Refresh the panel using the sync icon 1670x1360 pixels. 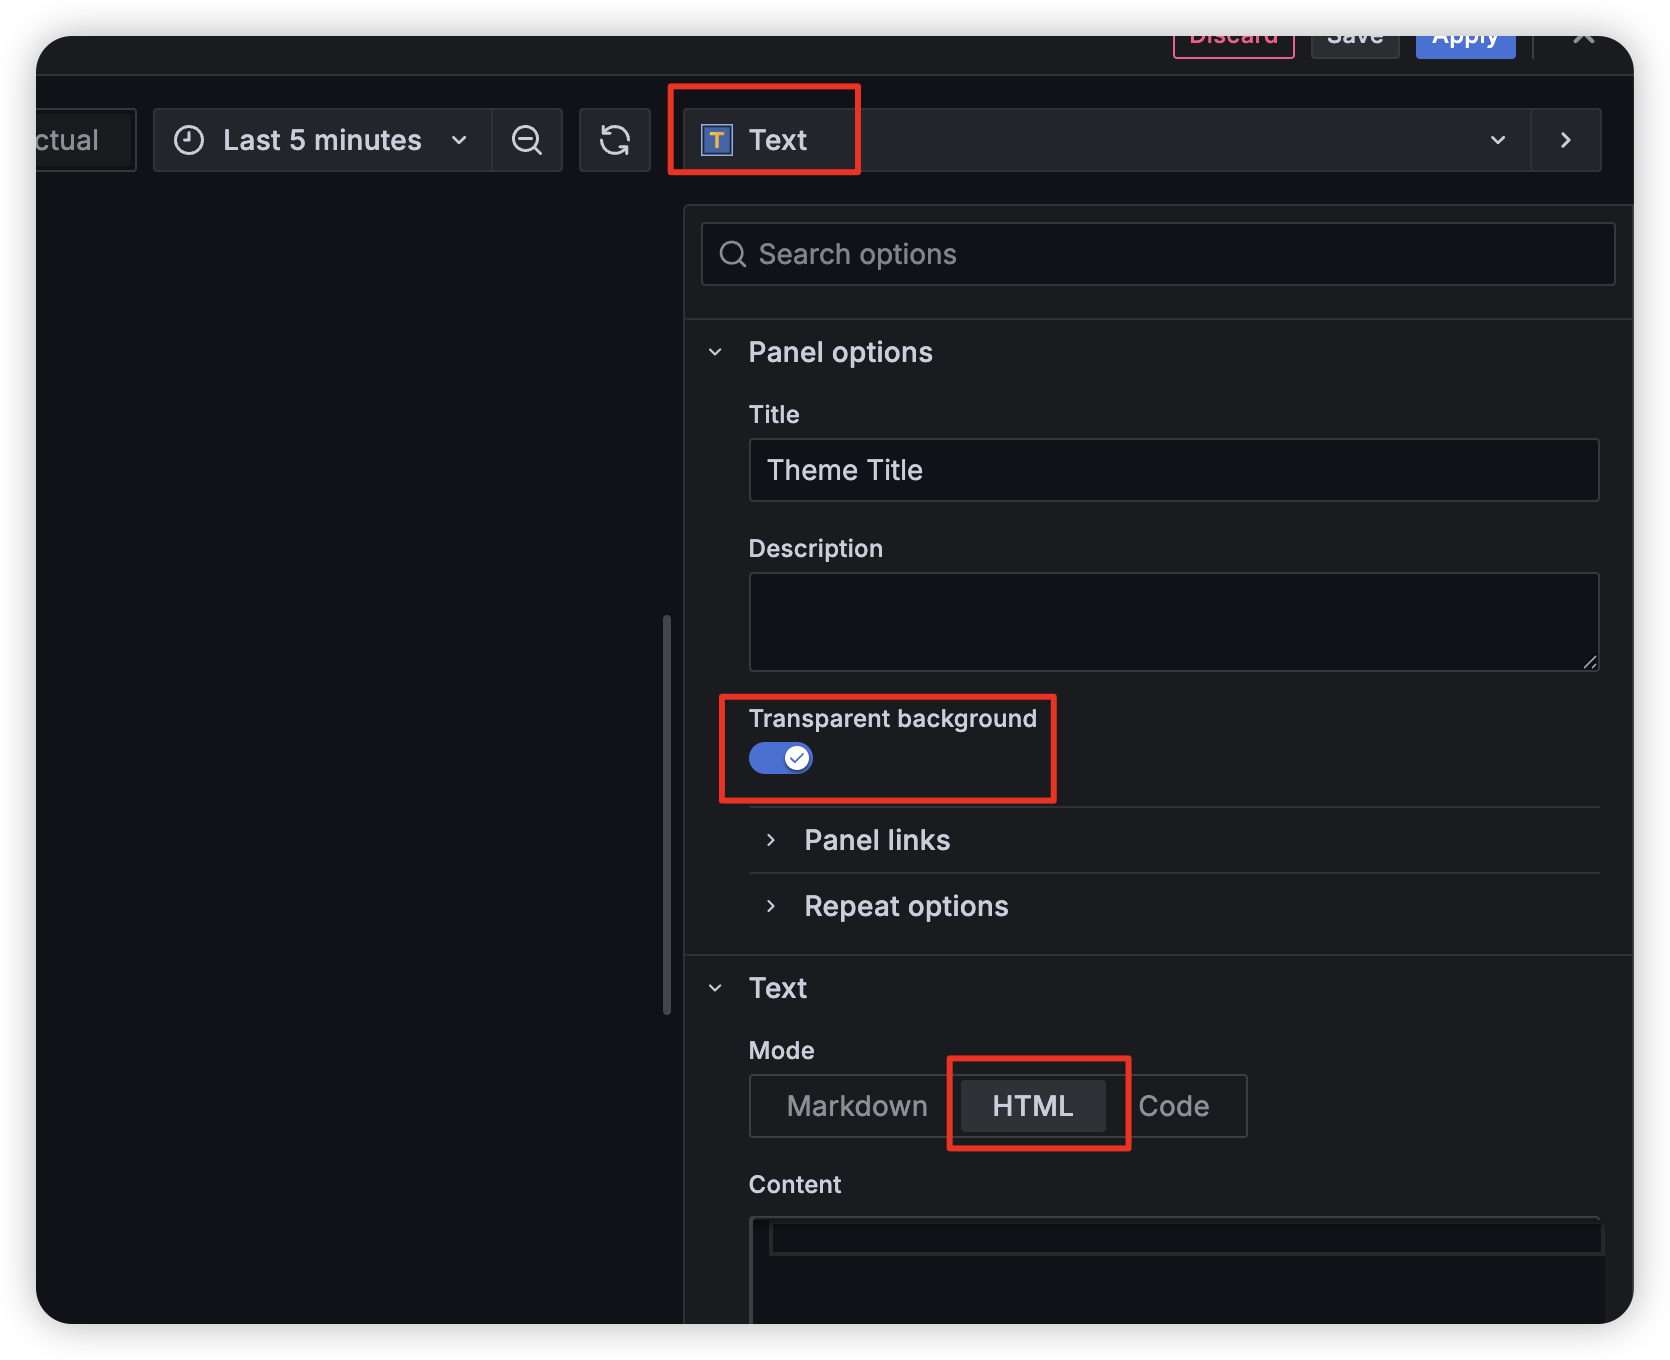(614, 140)
